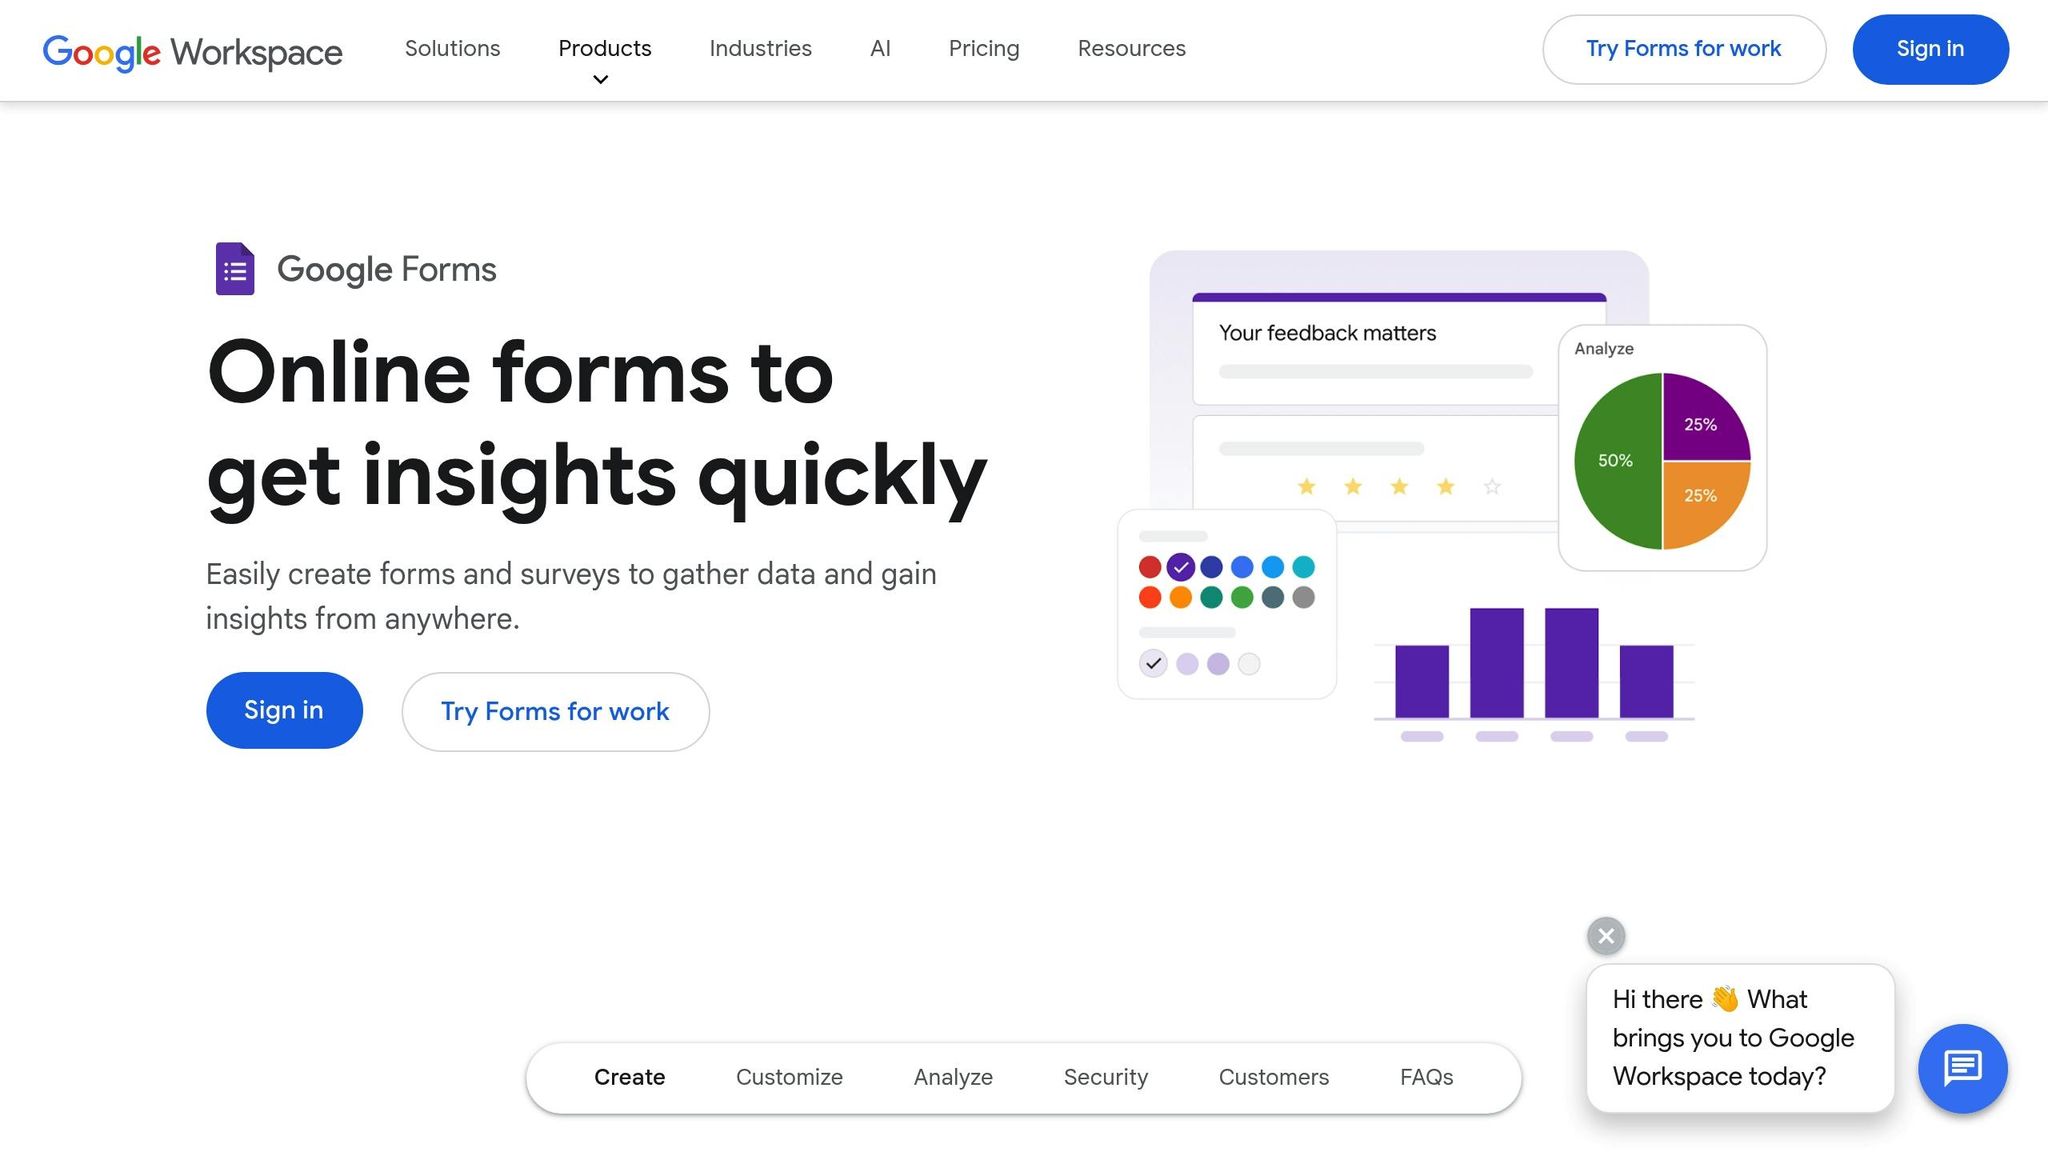Screen dimensions: 2048x1152
Task: Click Try Forms for work in the top bar
Action: [1683, 48]
